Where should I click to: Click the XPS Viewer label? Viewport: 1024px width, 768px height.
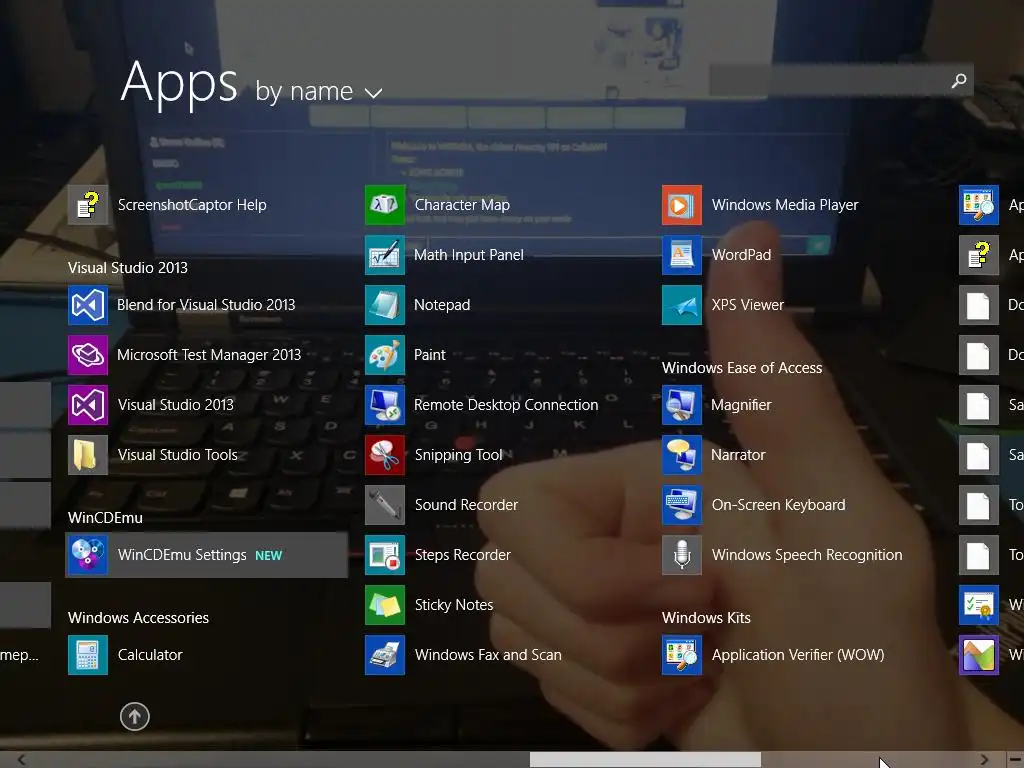click(x=748, y=305)
